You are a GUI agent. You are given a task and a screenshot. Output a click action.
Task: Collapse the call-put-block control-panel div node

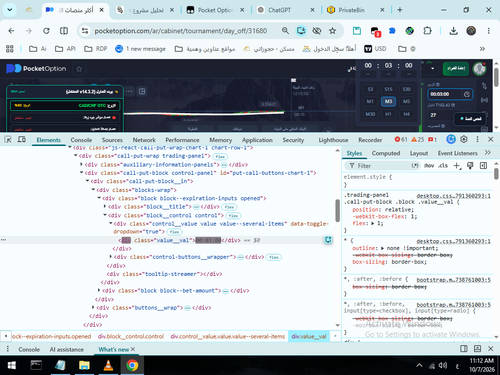(81, 173)
